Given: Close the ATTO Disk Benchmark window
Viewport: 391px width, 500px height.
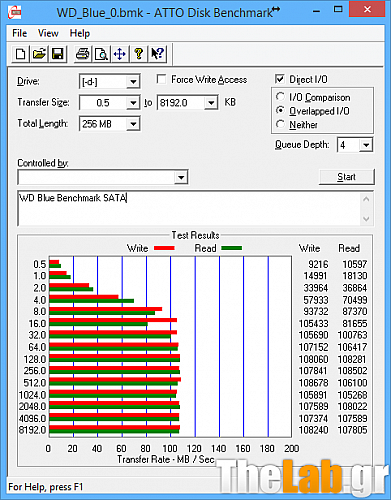Looking at the screenshot, I should [x=367, y=9].
